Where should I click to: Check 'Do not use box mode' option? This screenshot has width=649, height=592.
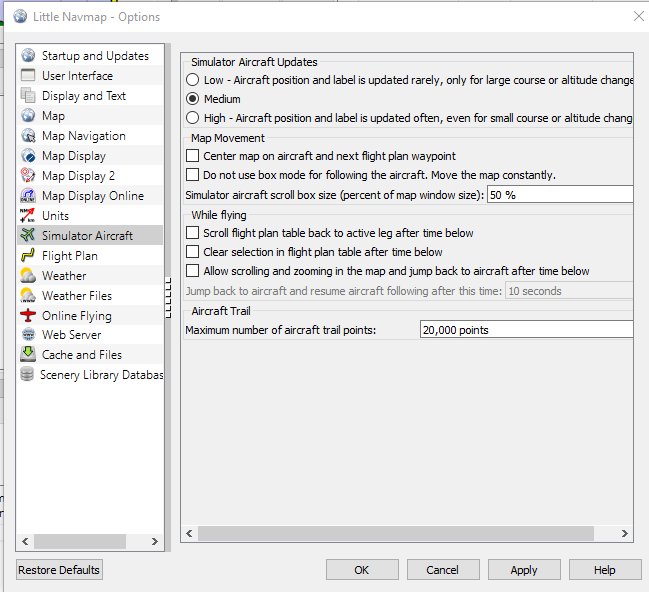pyautogui.click(x=192, y=175)
